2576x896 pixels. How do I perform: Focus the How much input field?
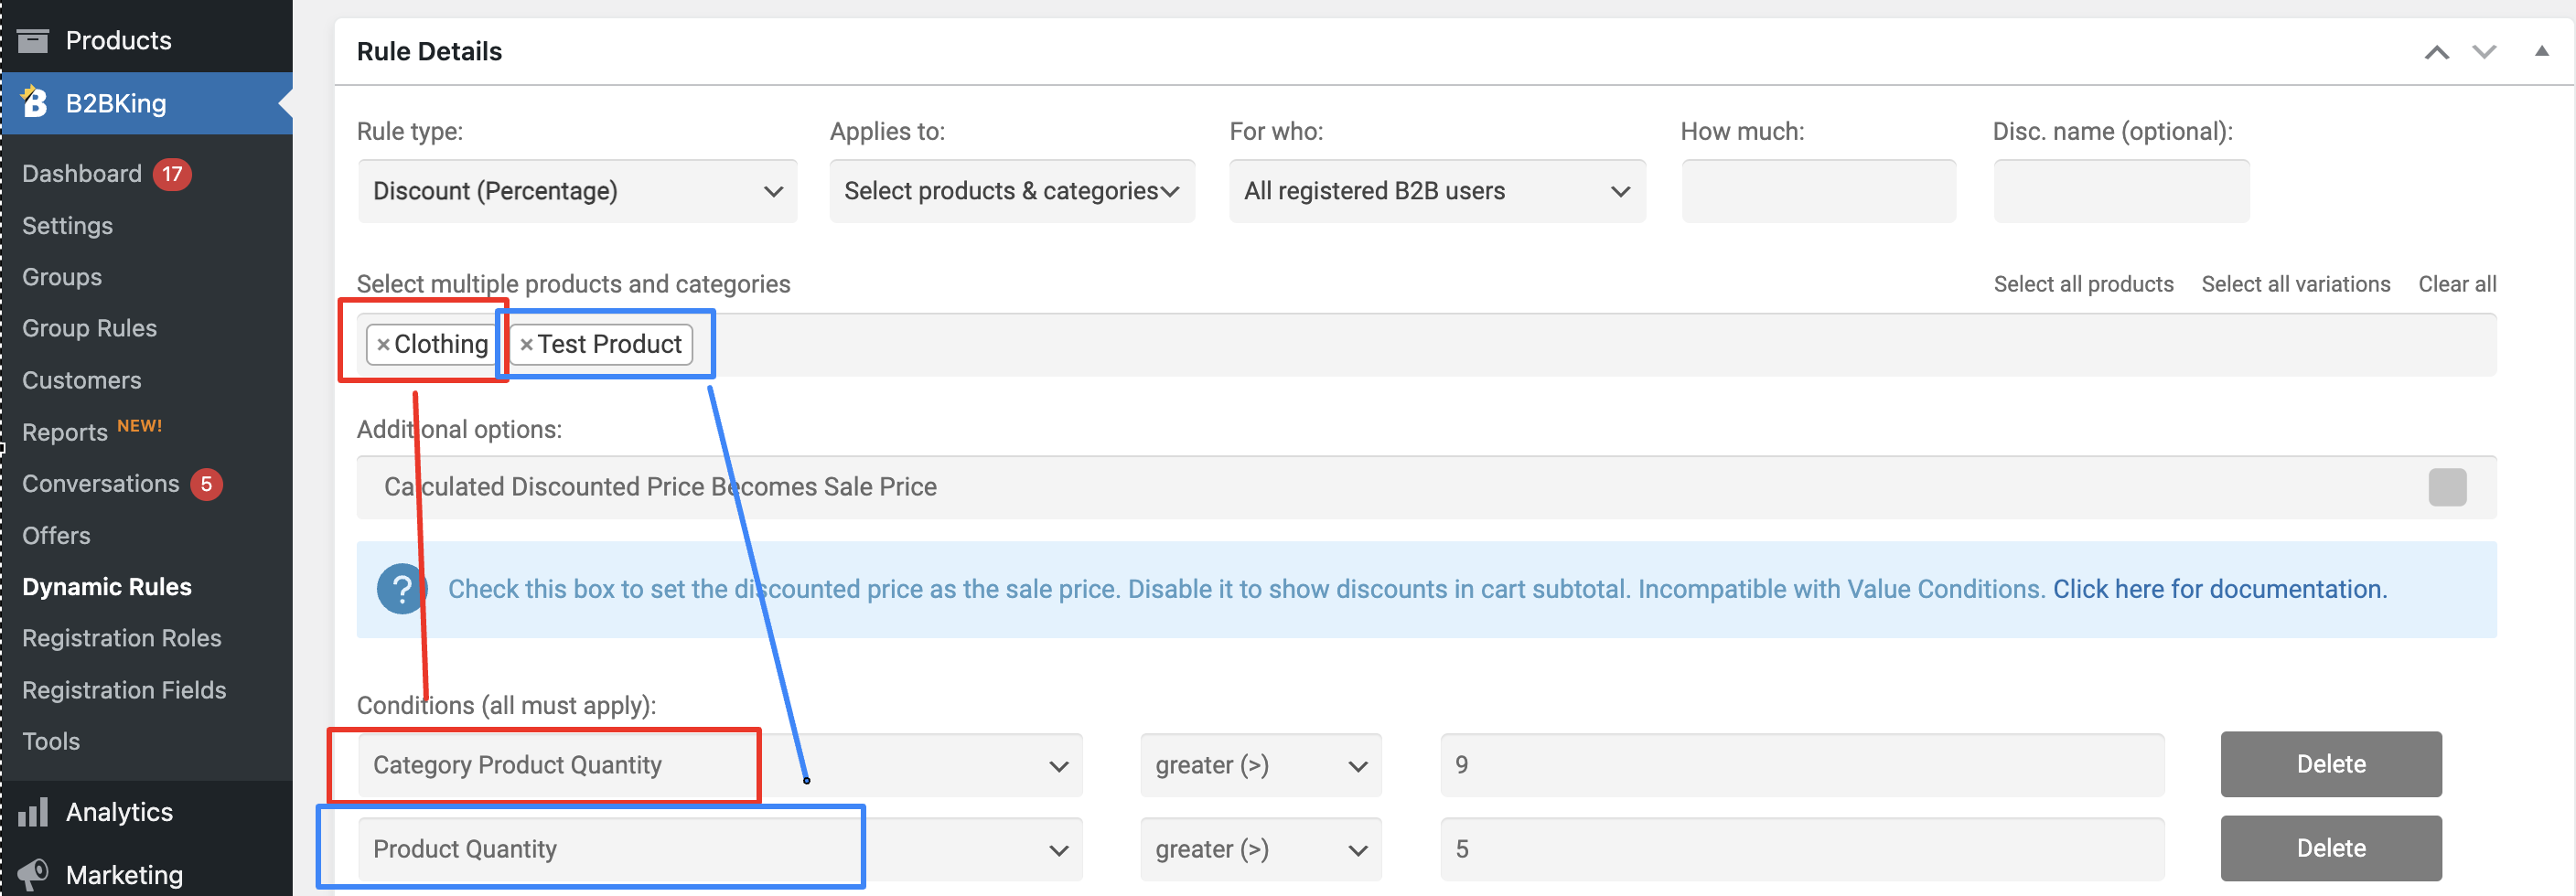tap(1818, 191)
